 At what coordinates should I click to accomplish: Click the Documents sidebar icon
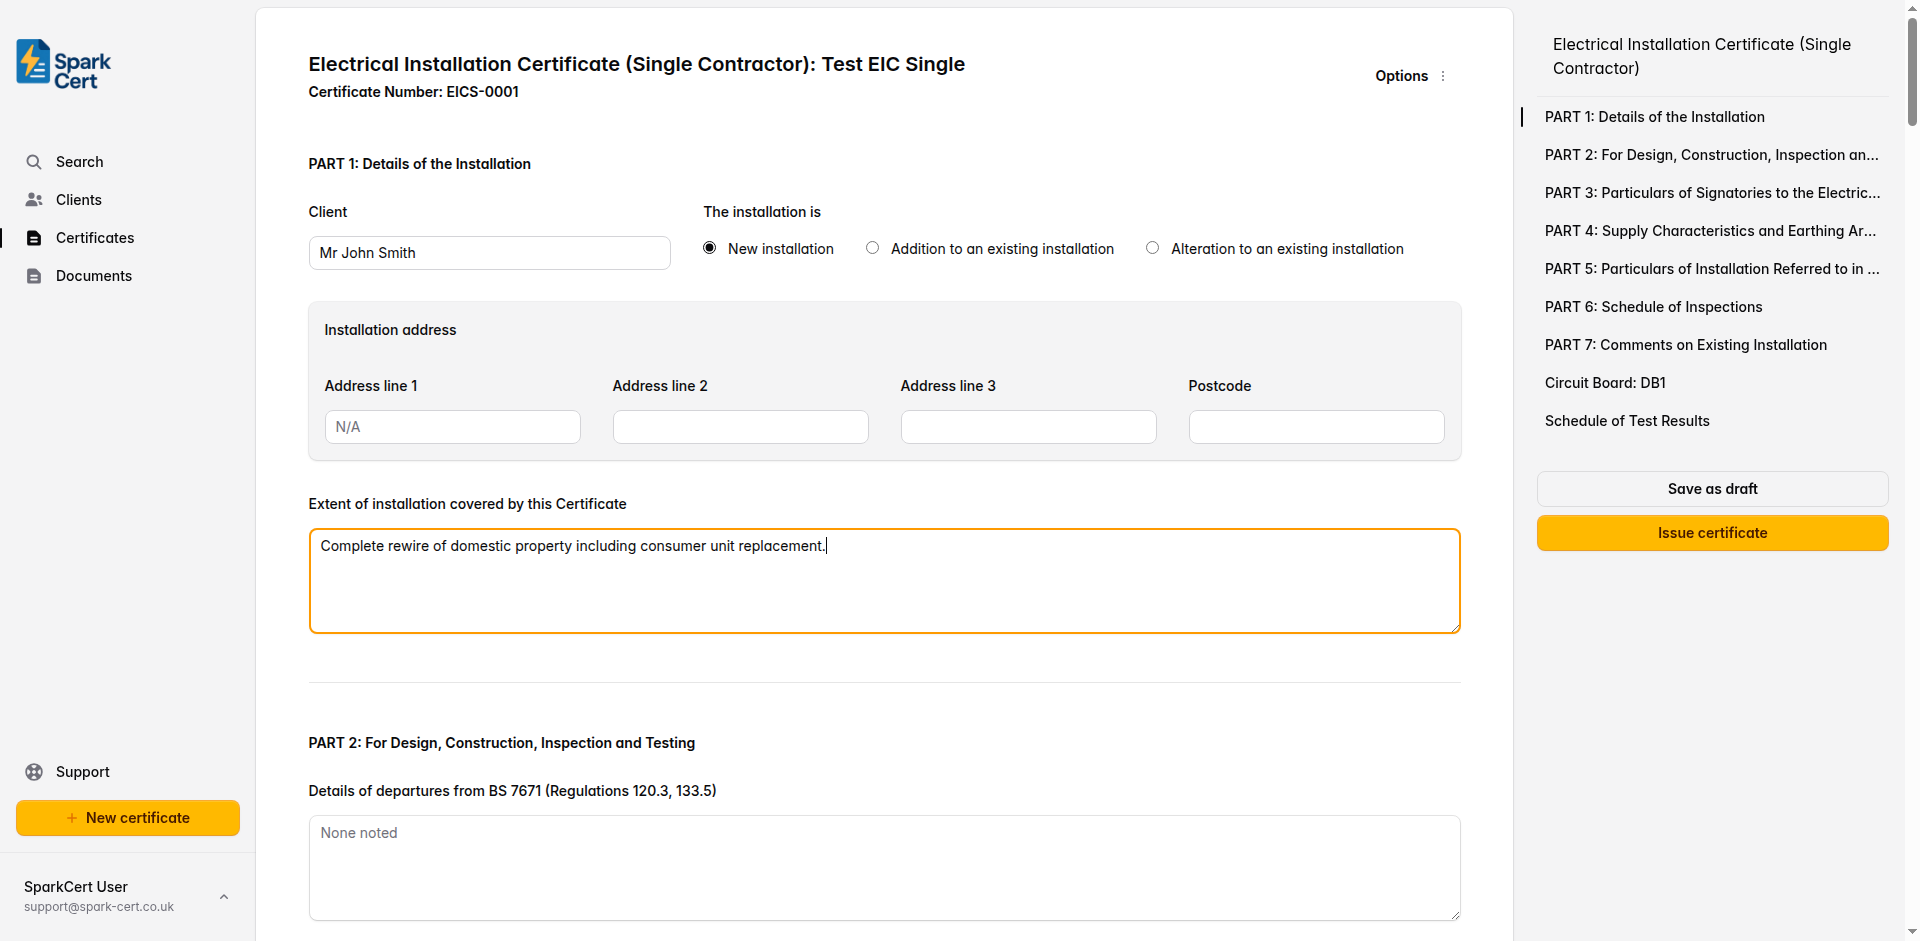pyautogui.click(x=35, y=275)
